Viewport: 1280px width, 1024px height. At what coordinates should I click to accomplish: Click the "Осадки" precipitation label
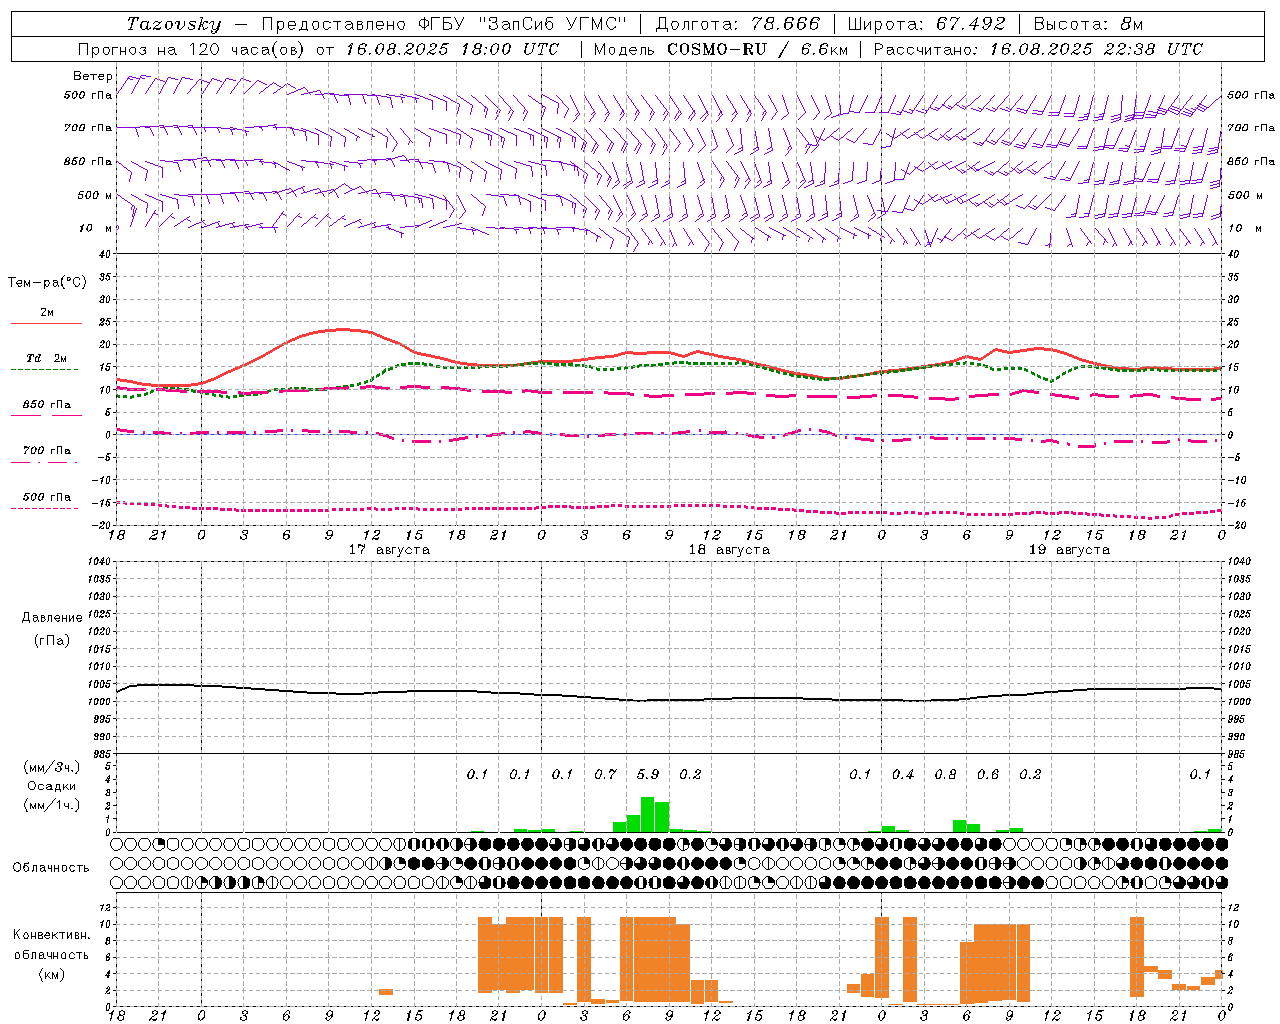pyautogui.click(x=52, y=786)
